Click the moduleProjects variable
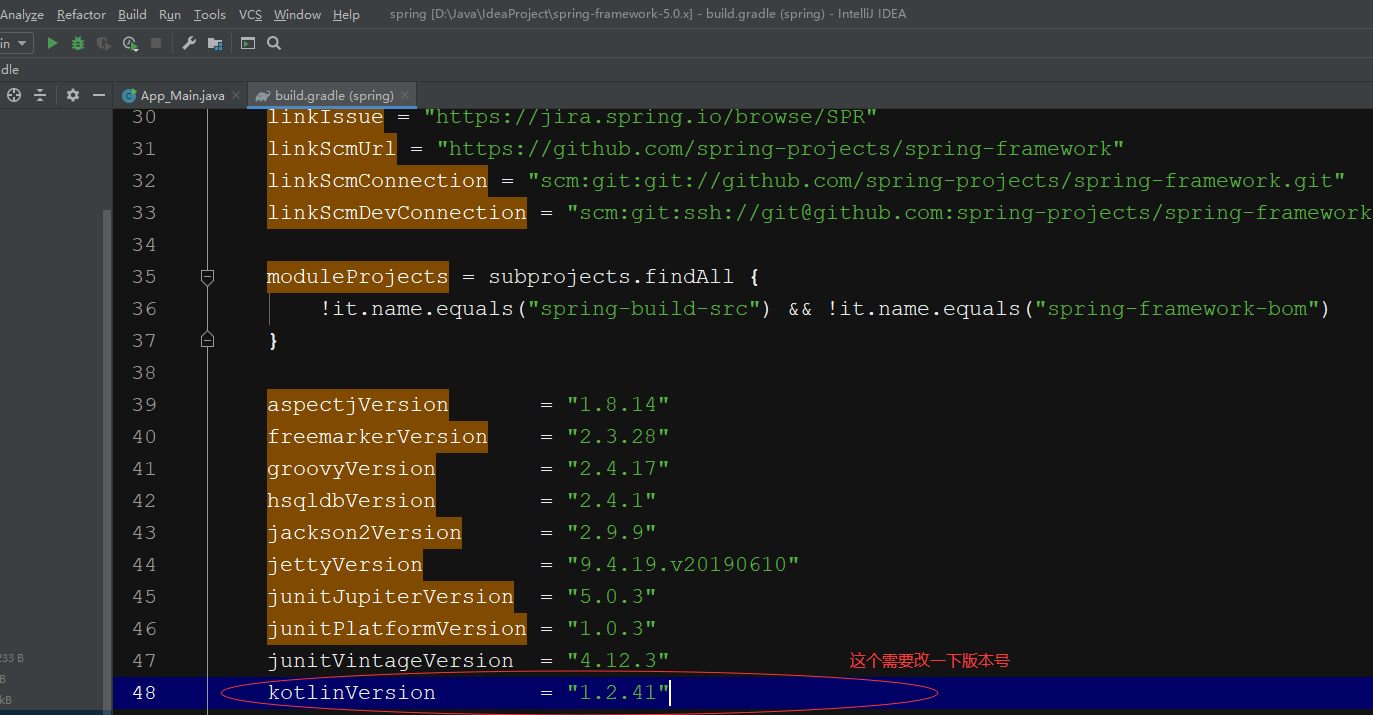Viewport: 1373px width, 715px height. (x=358, y=276)
